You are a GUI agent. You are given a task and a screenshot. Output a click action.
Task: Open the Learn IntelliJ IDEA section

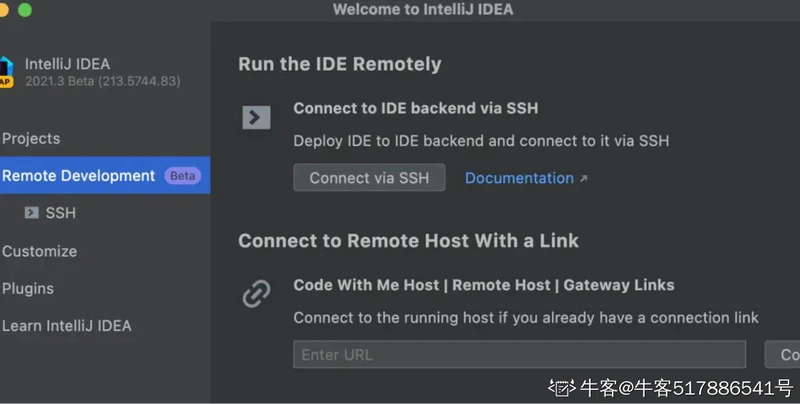[66, 326]
